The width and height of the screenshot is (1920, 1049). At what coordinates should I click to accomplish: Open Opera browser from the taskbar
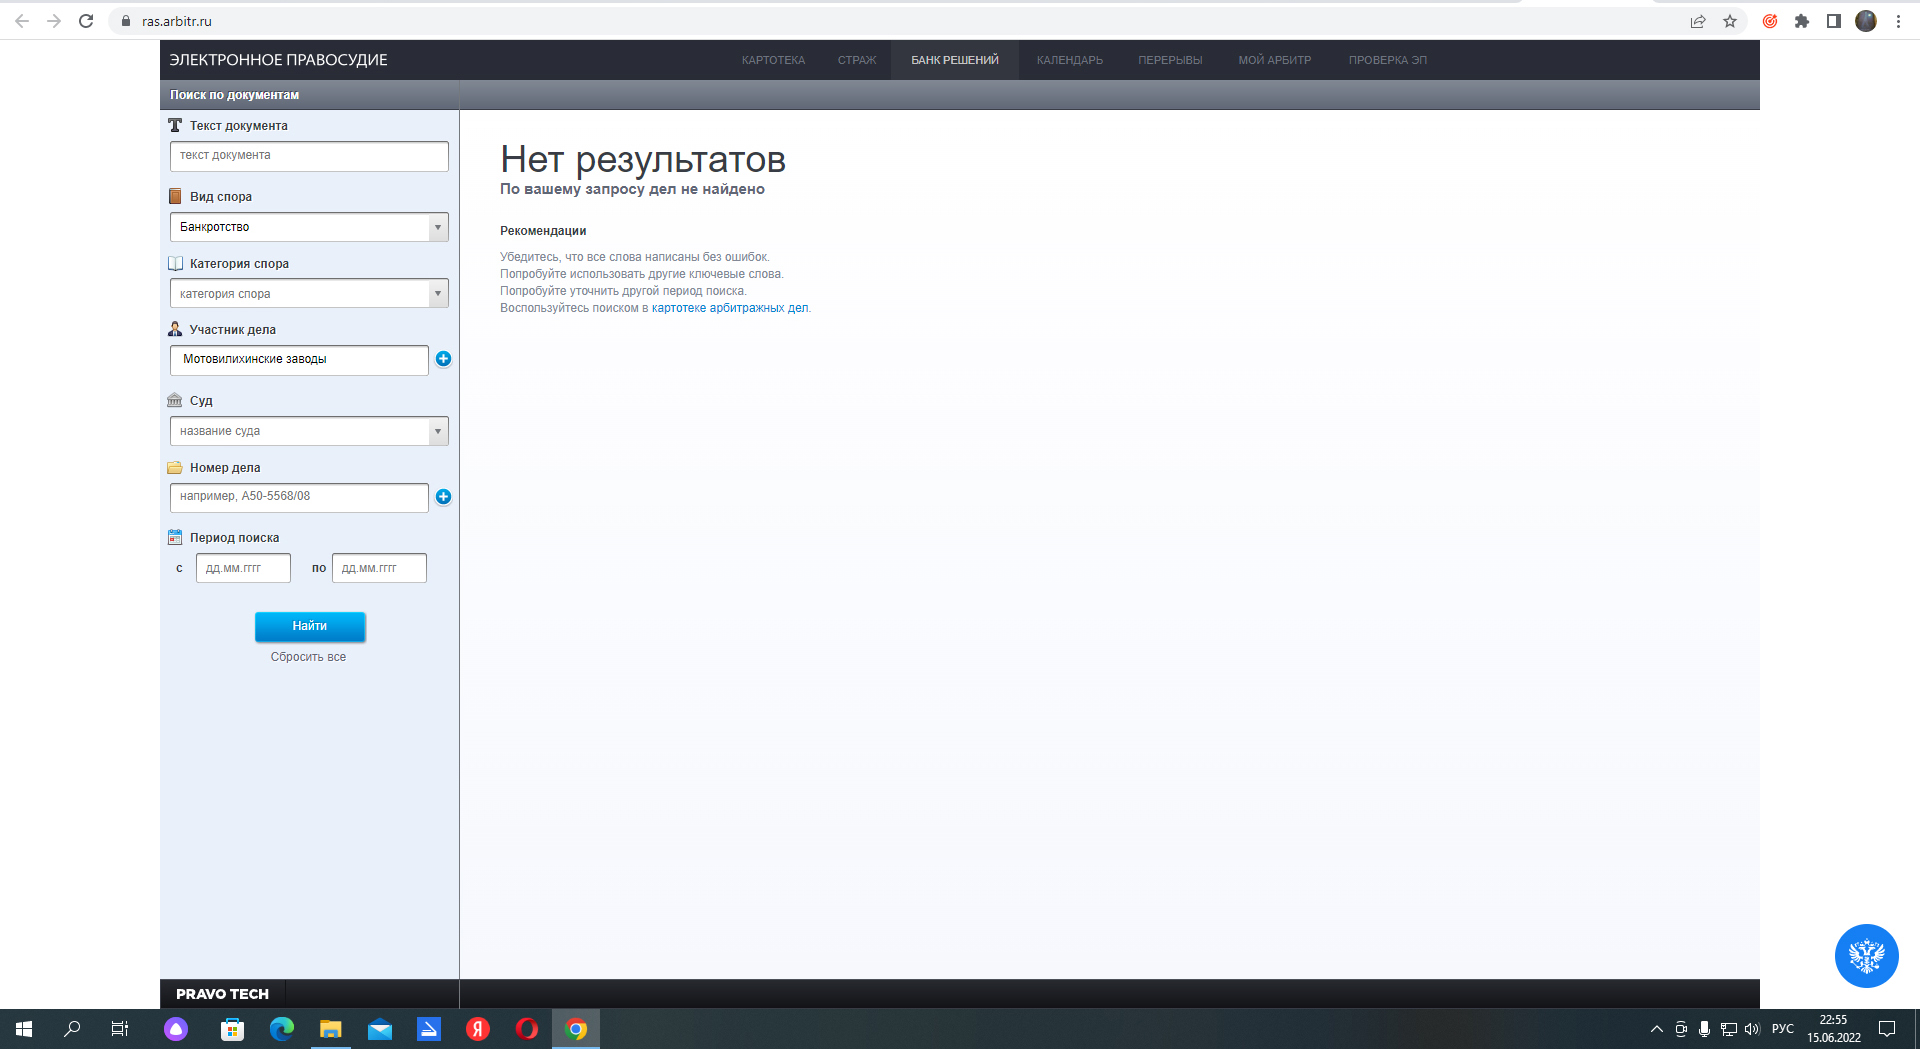click(527, 1029)
